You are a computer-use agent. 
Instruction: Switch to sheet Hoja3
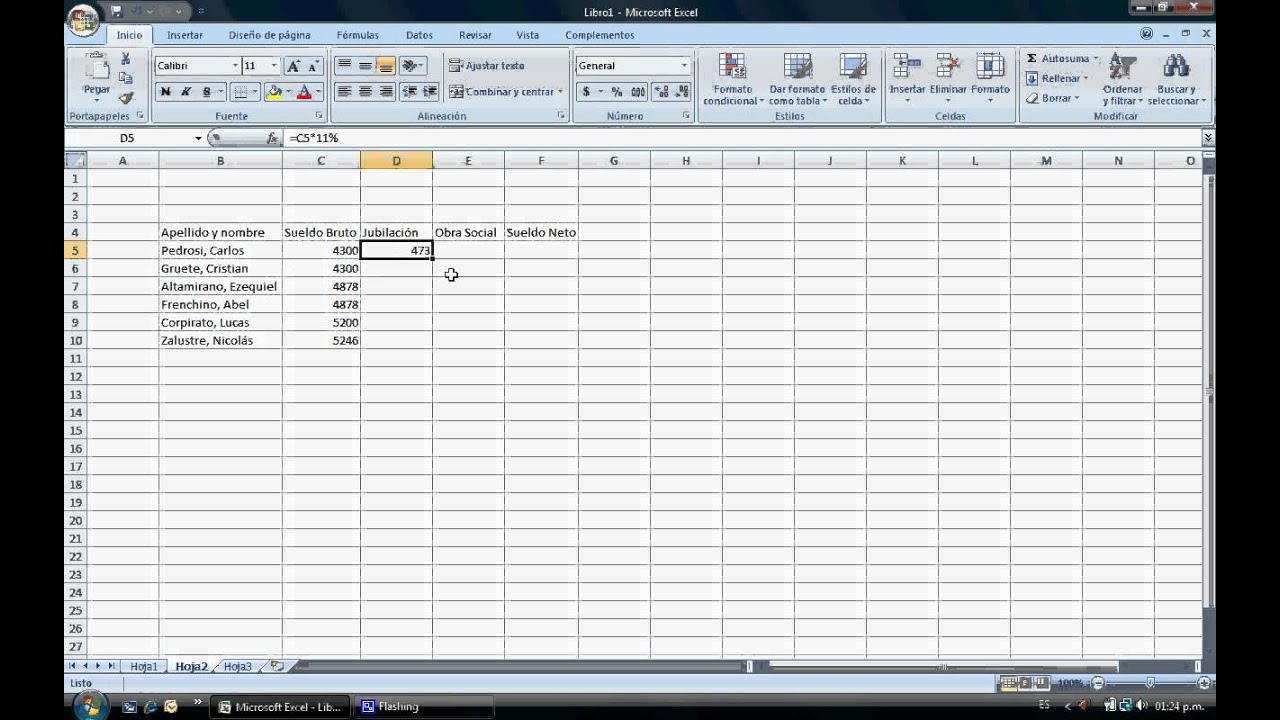tap(238, 666)
